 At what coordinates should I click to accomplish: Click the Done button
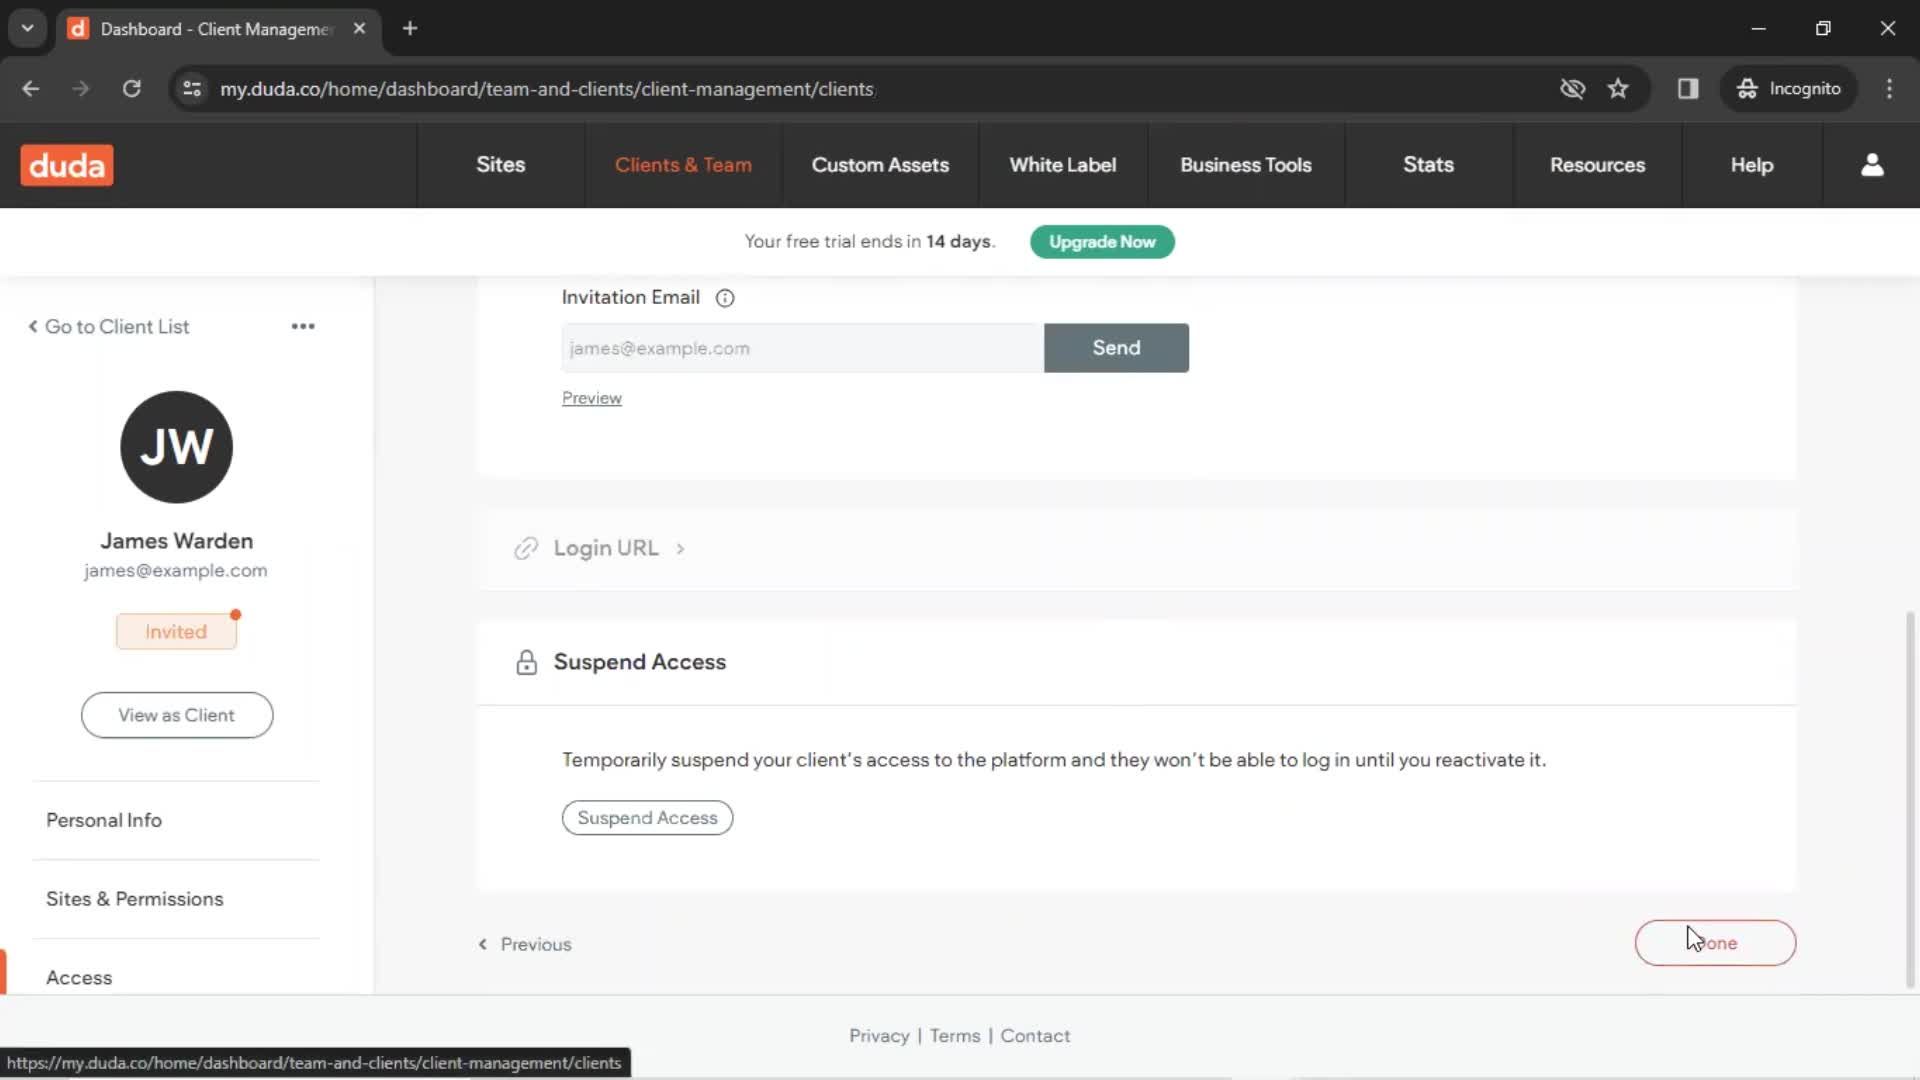point(1715,943)
